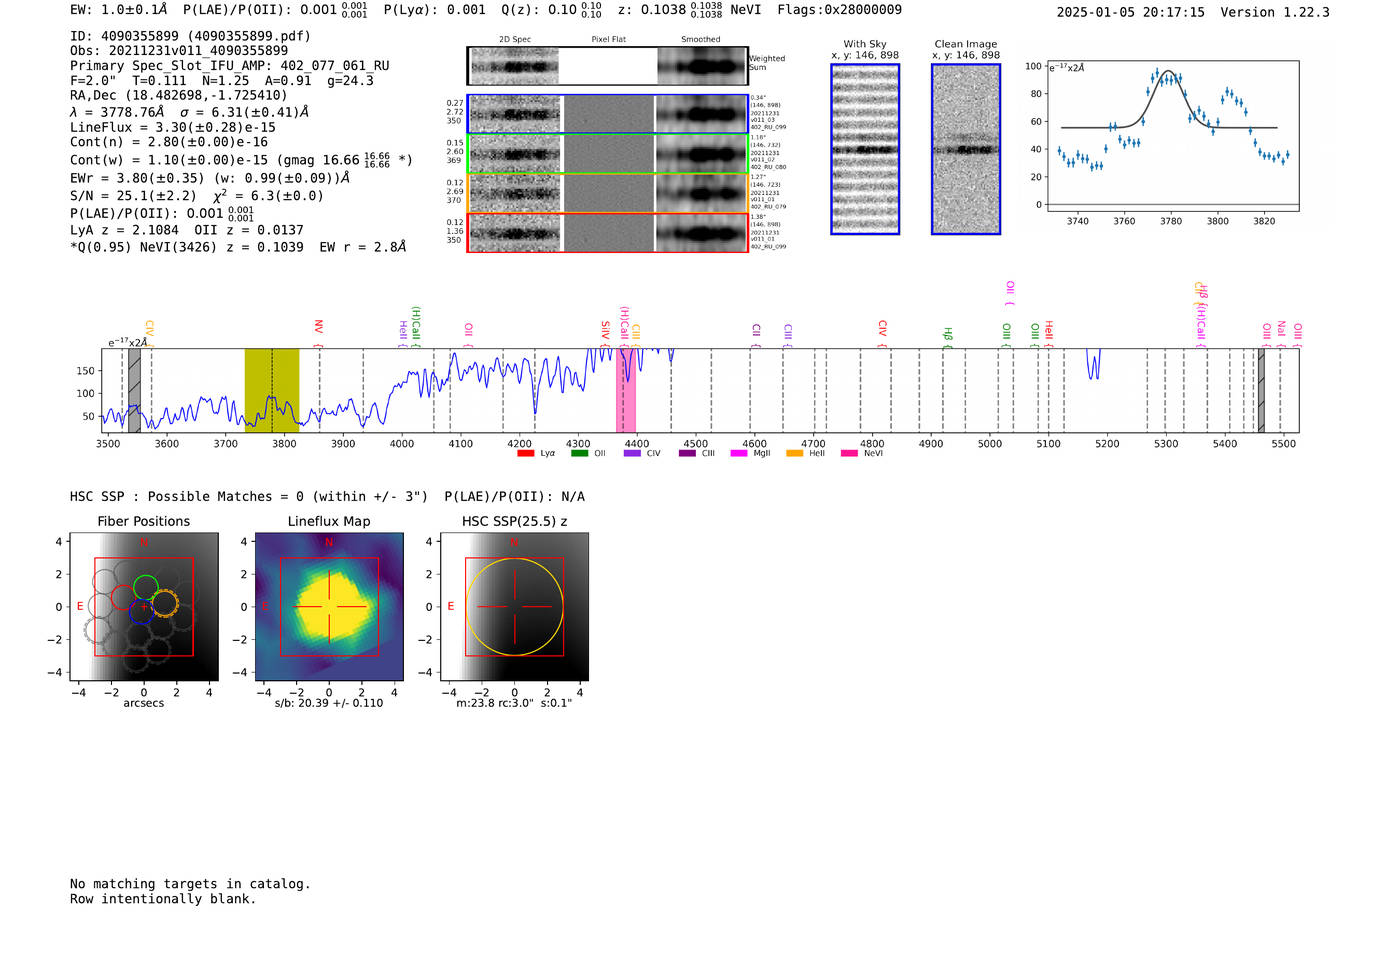Click the Gaussian emission line fit plot
1400x953 pixels.
(x=1172, y=136)
